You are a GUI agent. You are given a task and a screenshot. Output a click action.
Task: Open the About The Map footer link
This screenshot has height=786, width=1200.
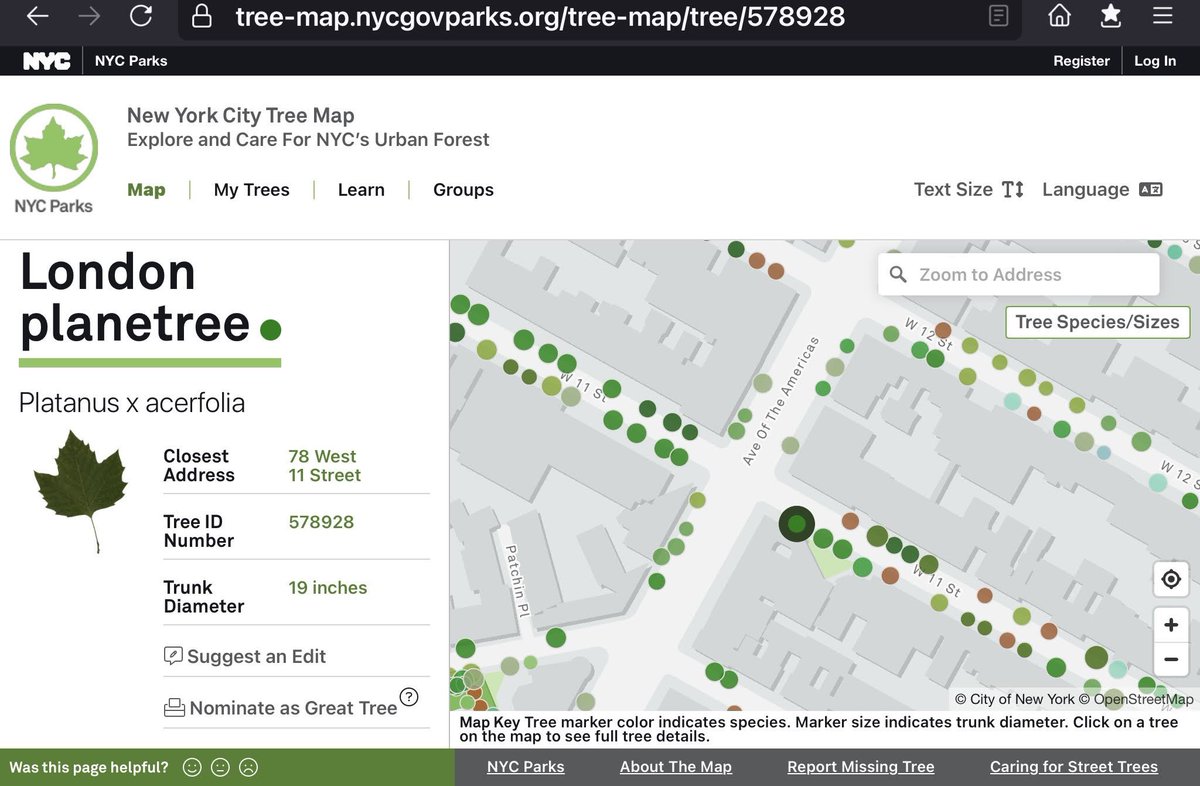[676, 767]
